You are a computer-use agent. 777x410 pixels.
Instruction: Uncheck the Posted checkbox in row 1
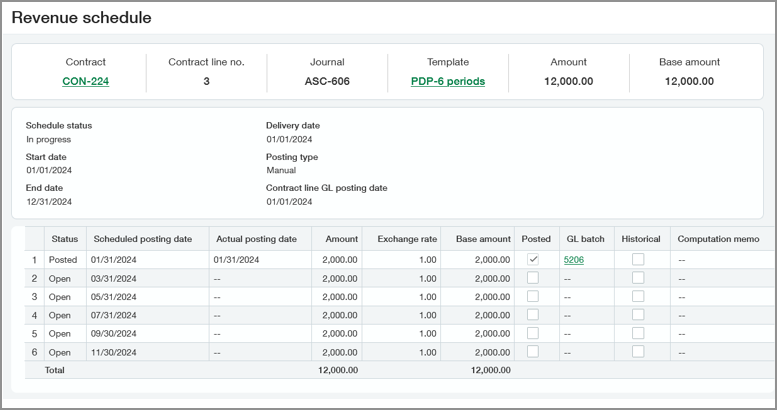pyautogui.click(x=533, y=260)
